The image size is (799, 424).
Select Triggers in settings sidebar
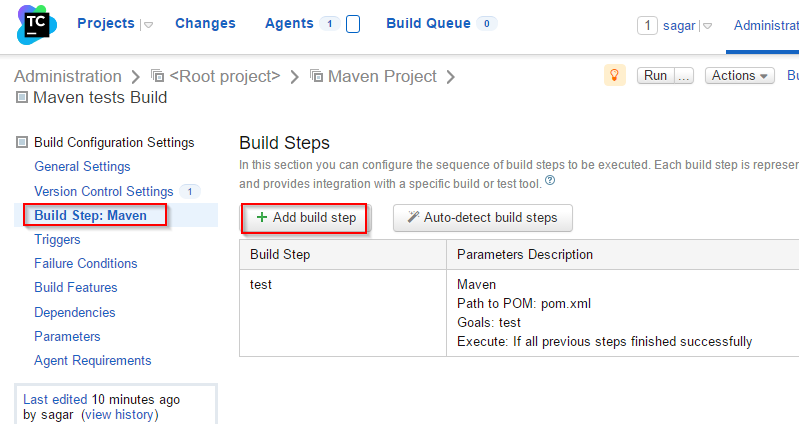pyautogui.click(x=57, y=239)
